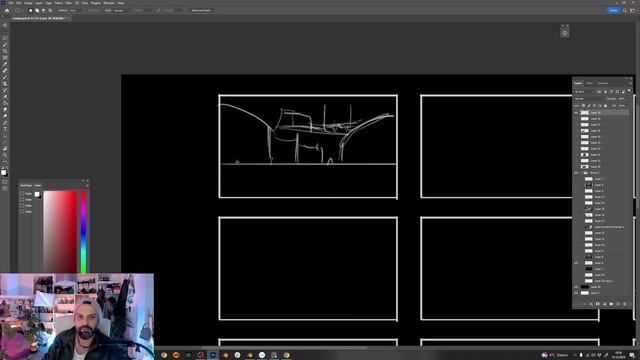This screenshot has height=360, width=640.
Task: Choose the Intersect with Selection mode icon
Action: click(x=50, y=10)
